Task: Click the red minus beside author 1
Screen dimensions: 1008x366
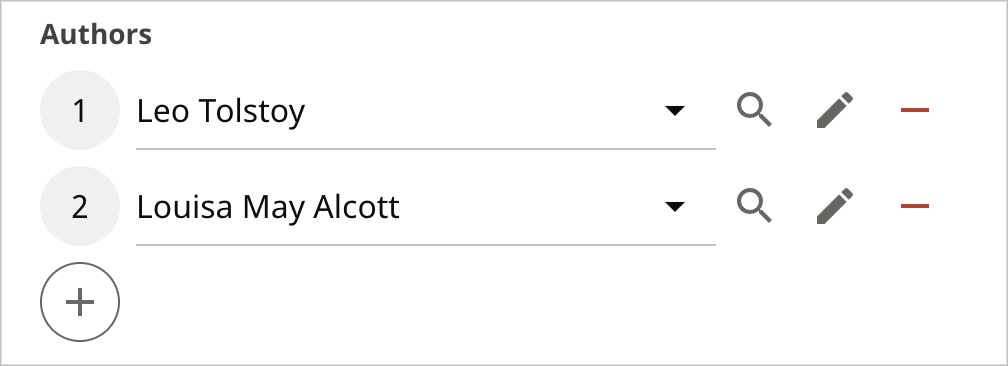Action: tap(915, 110)
